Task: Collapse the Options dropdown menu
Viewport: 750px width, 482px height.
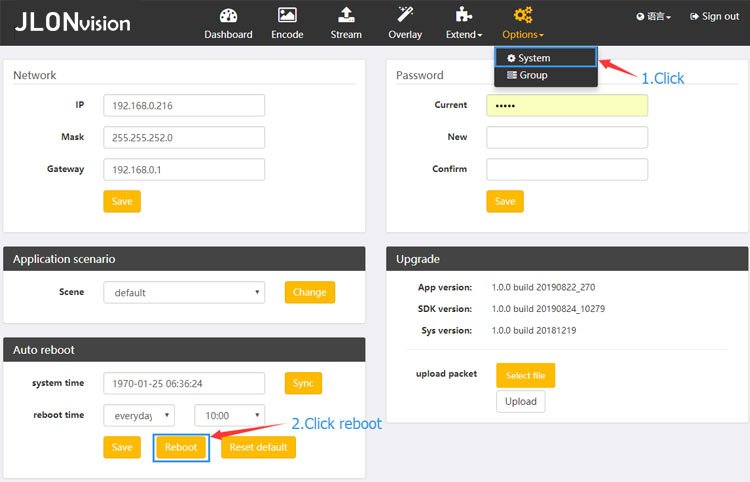Action: [523, 34]
